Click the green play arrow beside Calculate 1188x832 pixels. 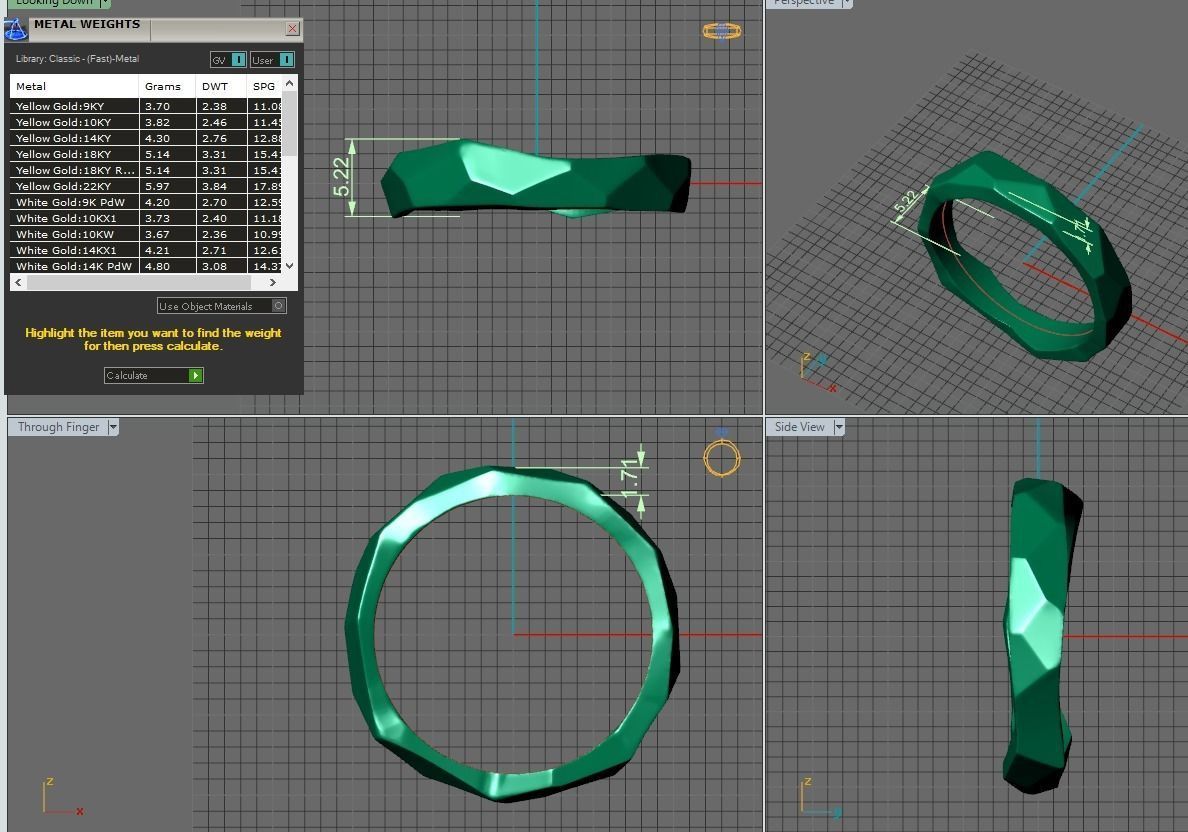point(195,375)
